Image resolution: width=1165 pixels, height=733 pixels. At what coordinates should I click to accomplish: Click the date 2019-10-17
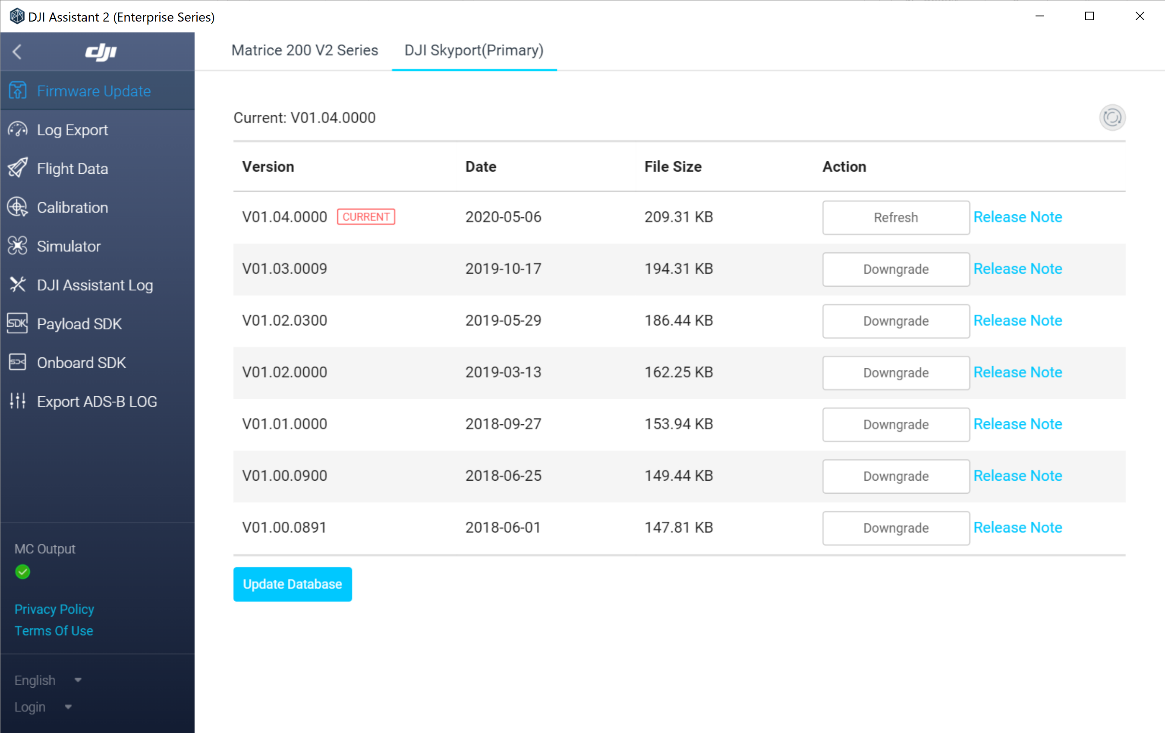(503, 269)
